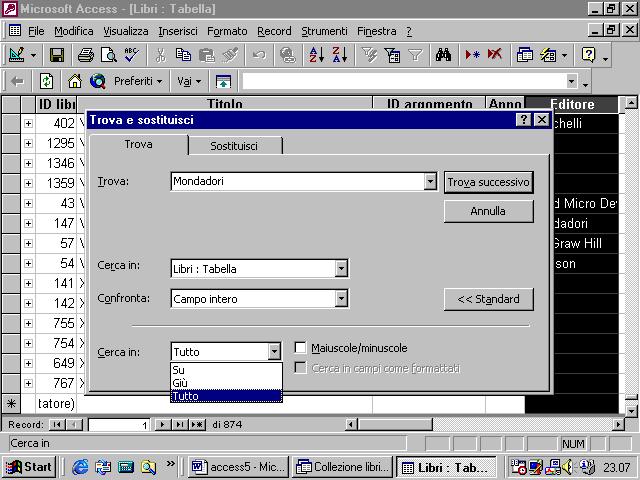Open the Preferiti dropdown
Image resolution: width=640 pixels, height=480 pixels.
point(138,82)
